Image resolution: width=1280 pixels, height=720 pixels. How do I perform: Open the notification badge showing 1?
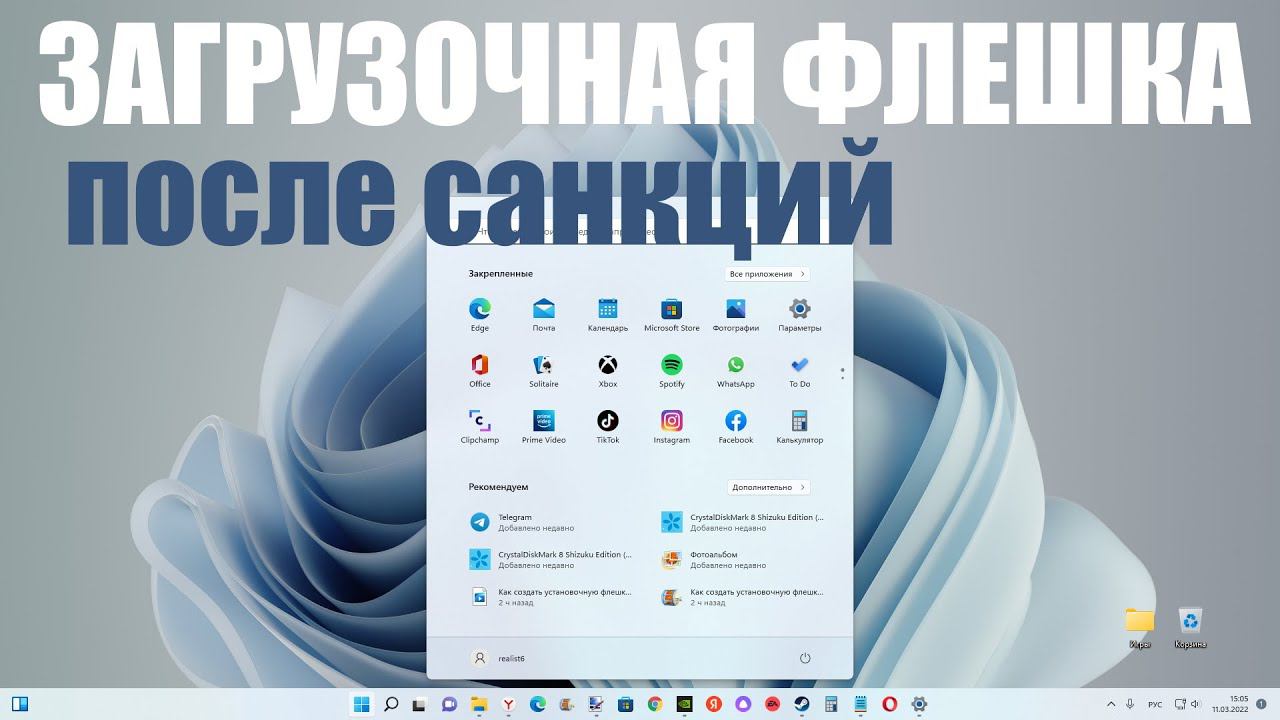[1262, 704]
